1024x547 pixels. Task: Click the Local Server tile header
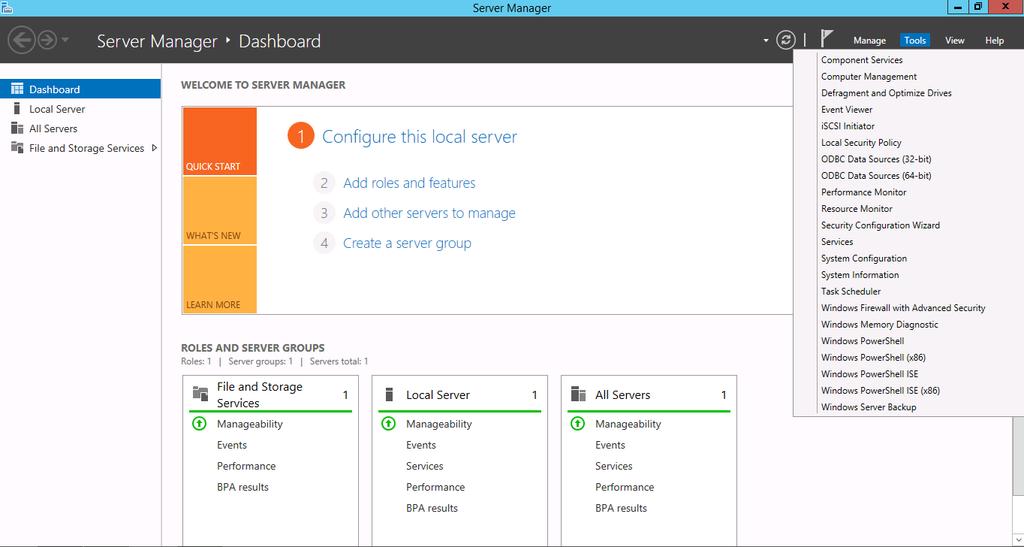(x=460, y=394)
